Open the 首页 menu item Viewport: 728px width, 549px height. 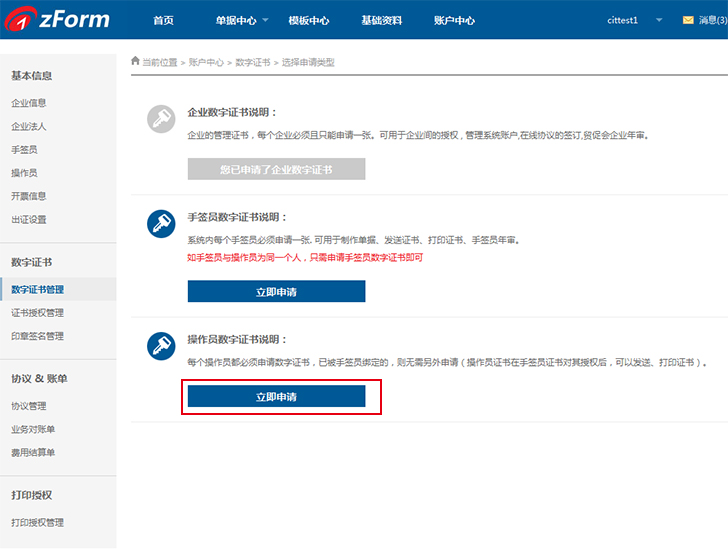pos(163,20)
